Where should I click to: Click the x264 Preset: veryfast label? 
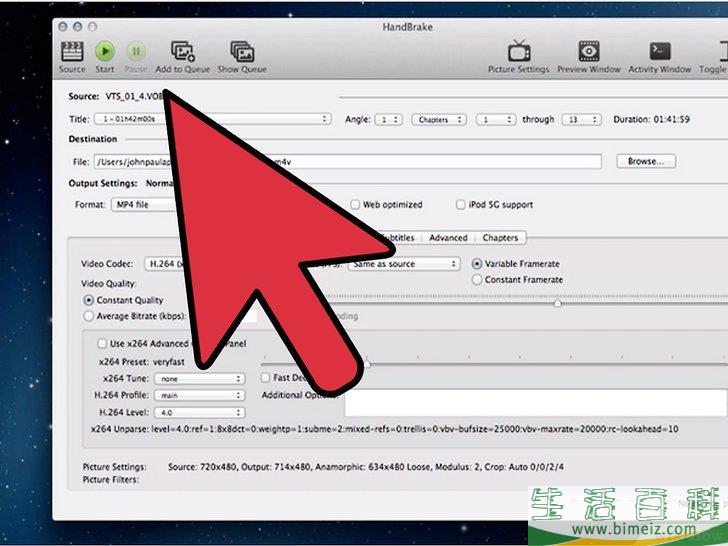point(142,362)
